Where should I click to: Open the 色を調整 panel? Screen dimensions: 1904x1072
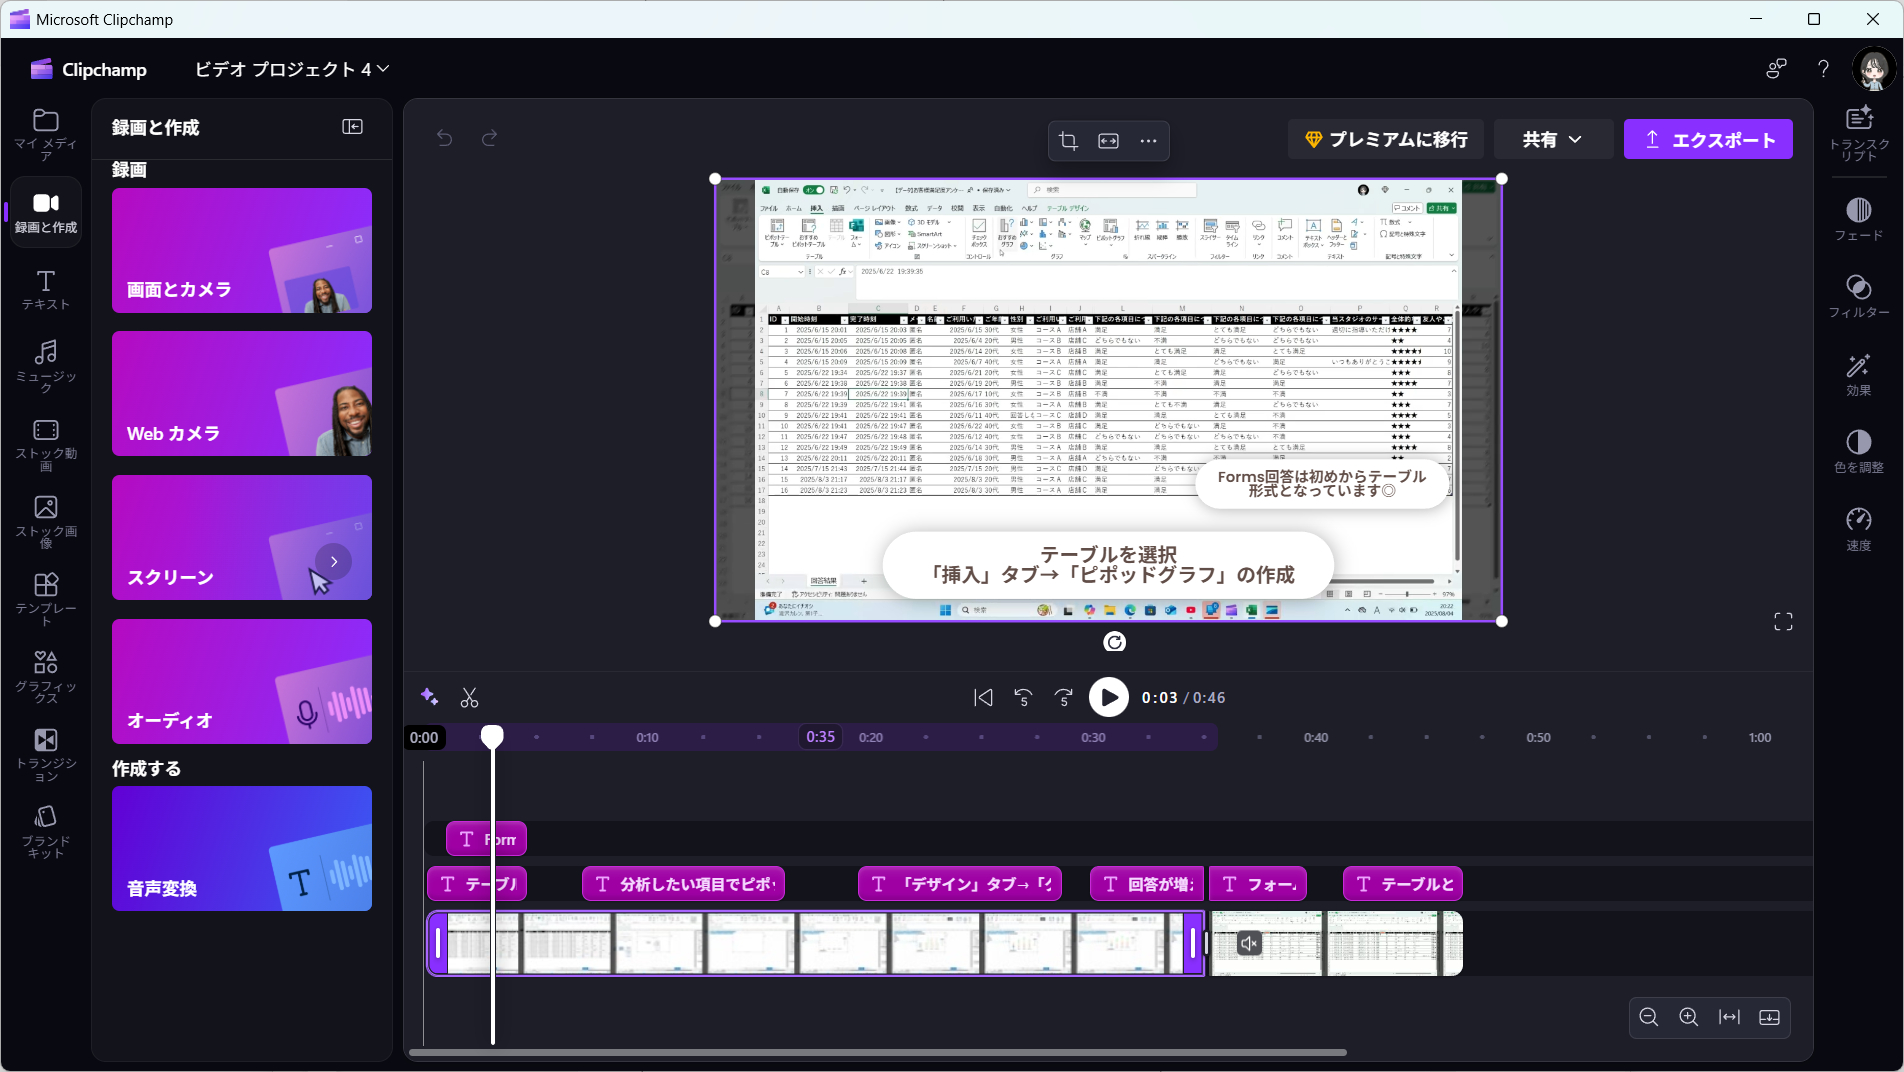point(1858,451)
